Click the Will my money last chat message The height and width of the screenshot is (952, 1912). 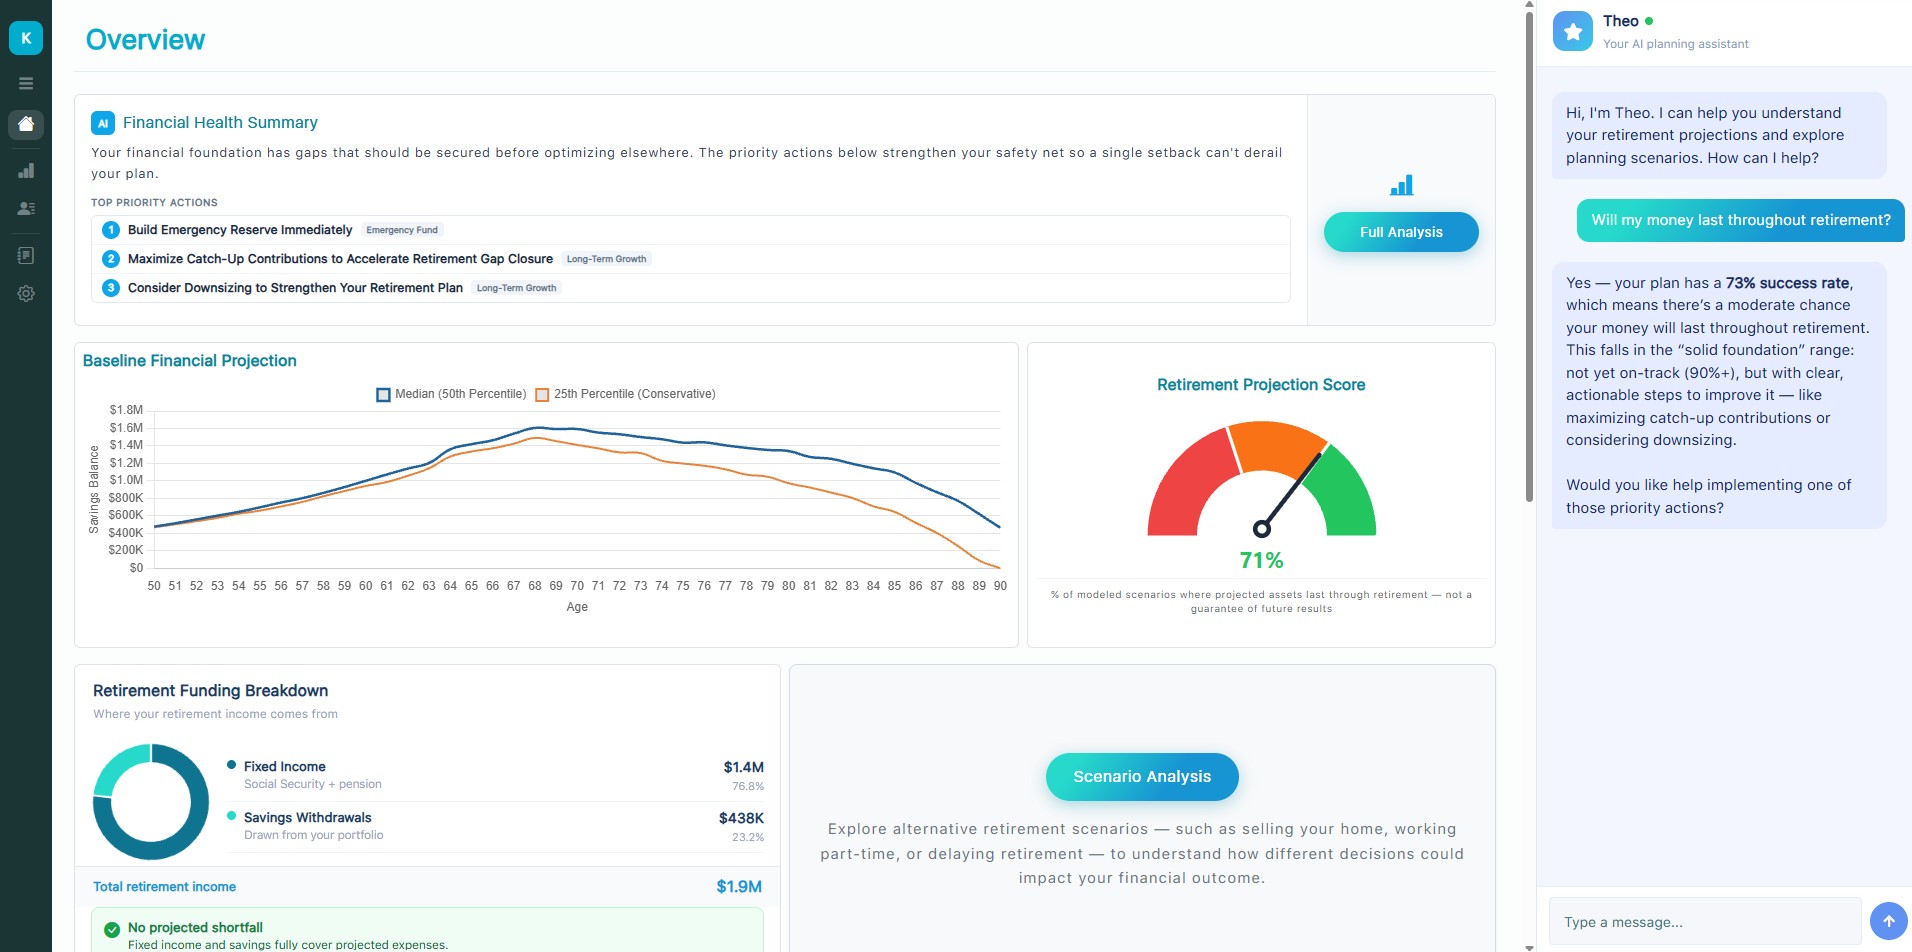pyautogui.click(x=1741, y=220)
